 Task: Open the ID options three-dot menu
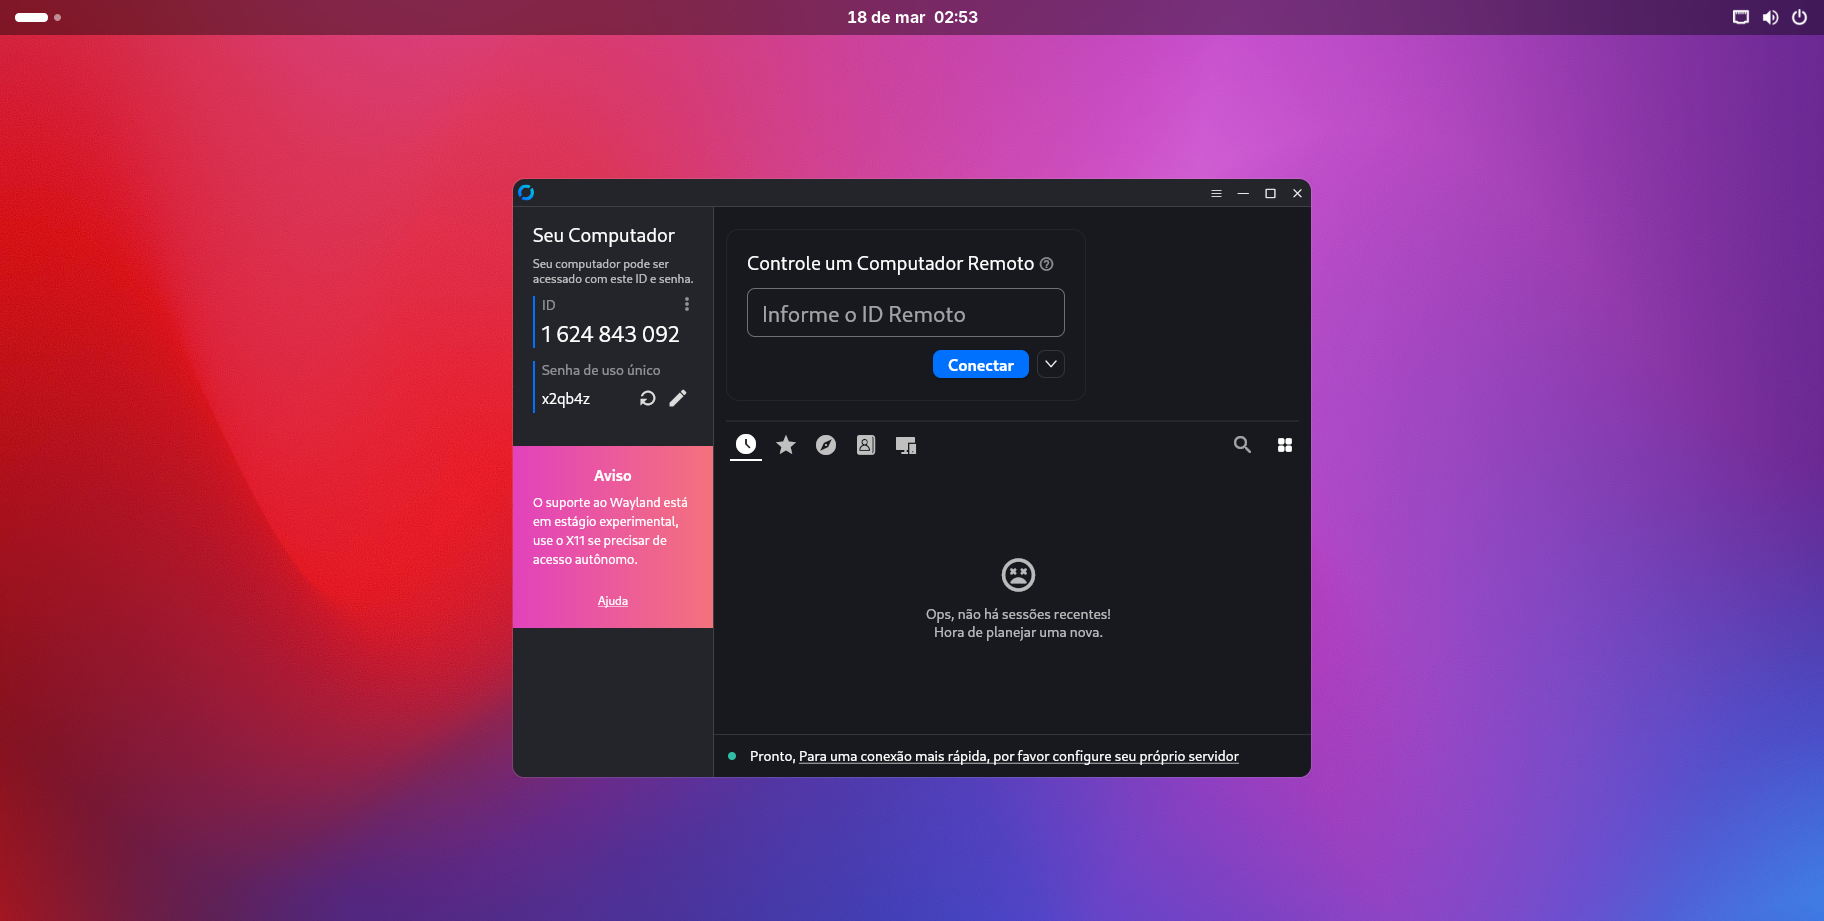[686, 304]
